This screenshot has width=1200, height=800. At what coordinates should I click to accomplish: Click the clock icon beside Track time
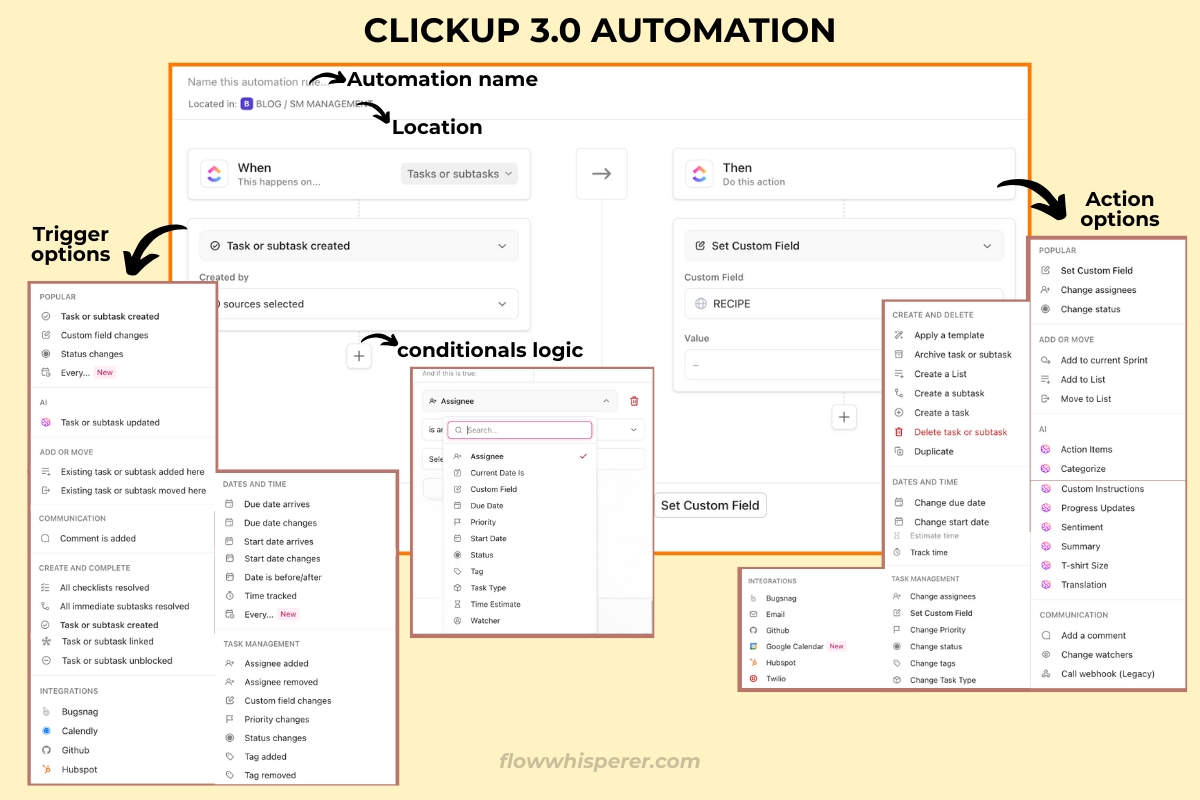click(x=898, y=552)
